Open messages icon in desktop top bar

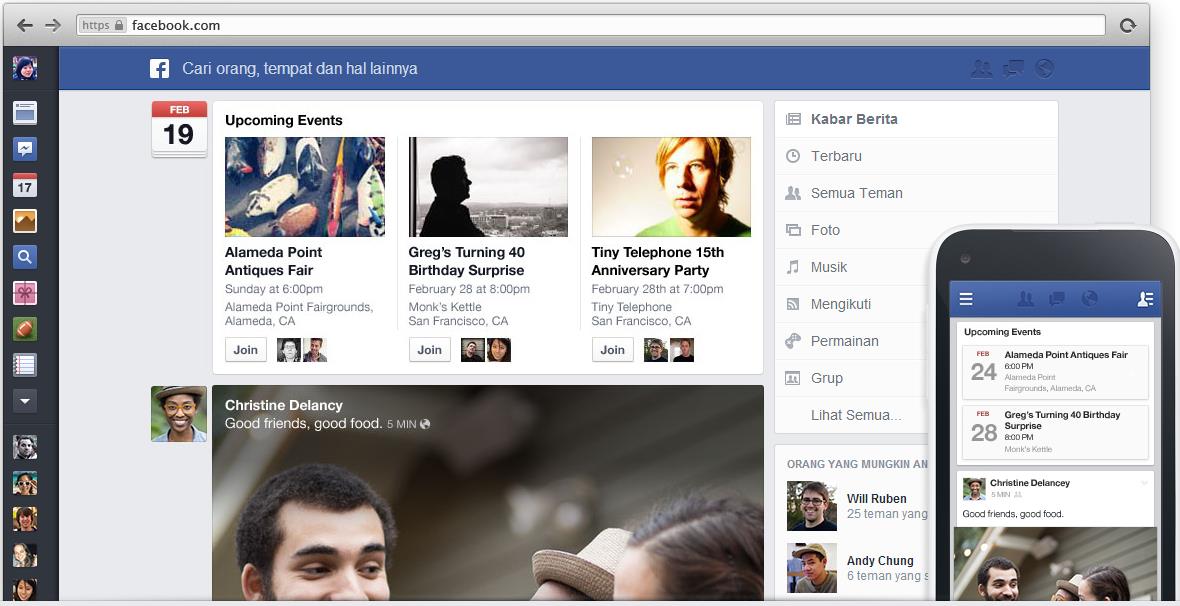1013,69
